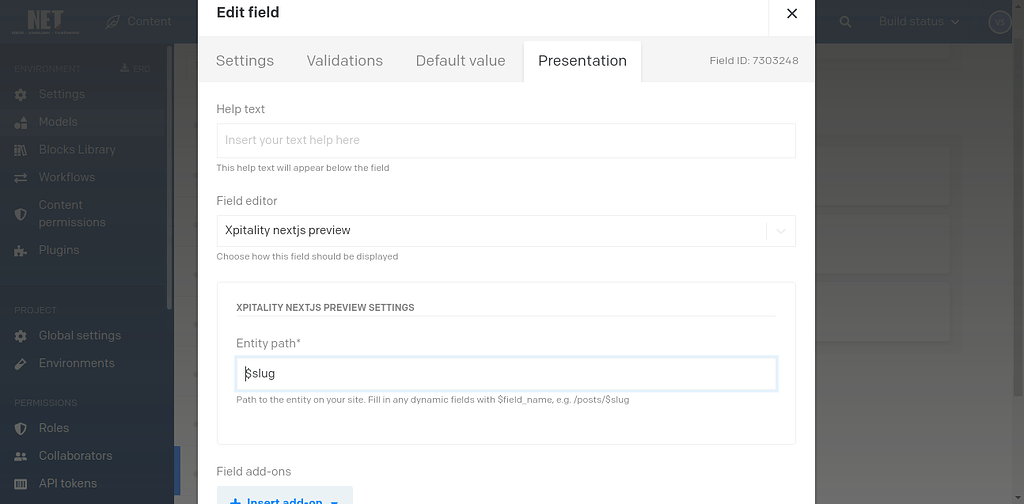Click the Blocks Library icon
1024x504 pixels.
pyautogui.click(x=21, y=150)
